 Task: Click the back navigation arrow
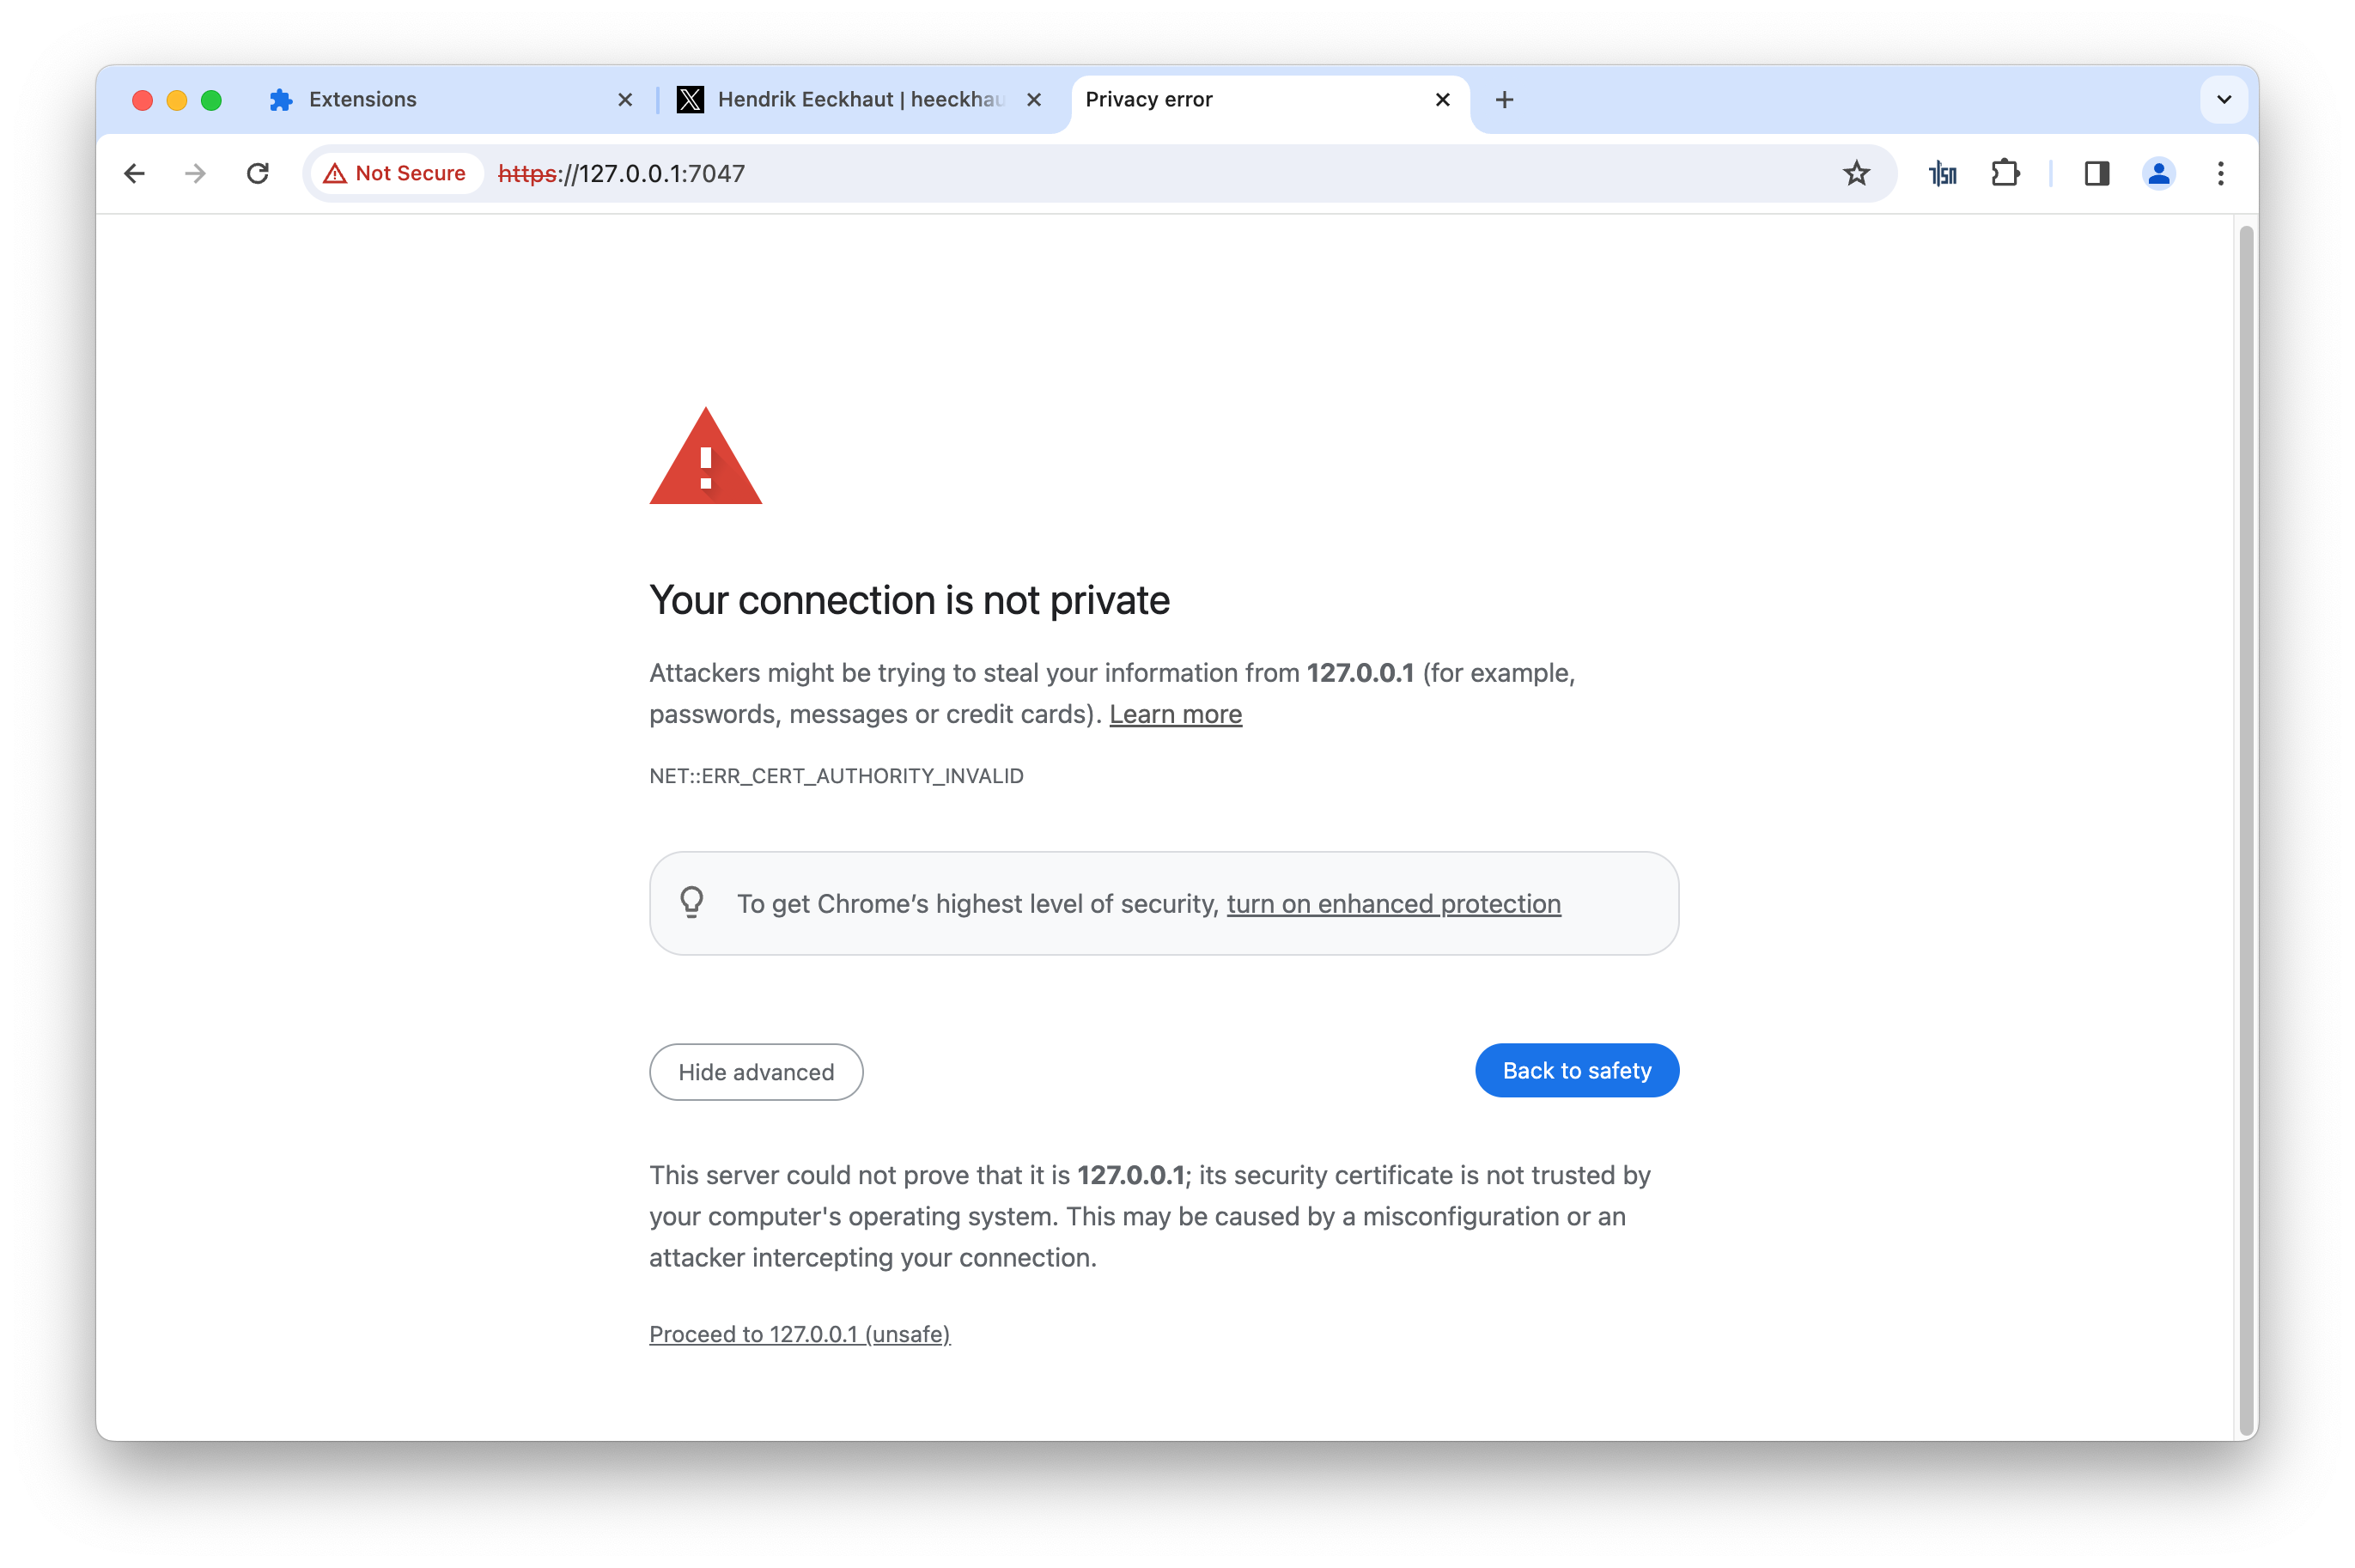(135, 174)
